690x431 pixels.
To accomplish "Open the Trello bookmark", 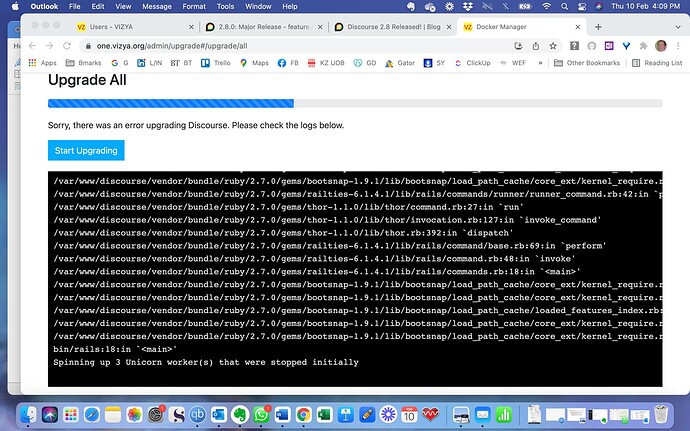I will (x=216, y=63).
